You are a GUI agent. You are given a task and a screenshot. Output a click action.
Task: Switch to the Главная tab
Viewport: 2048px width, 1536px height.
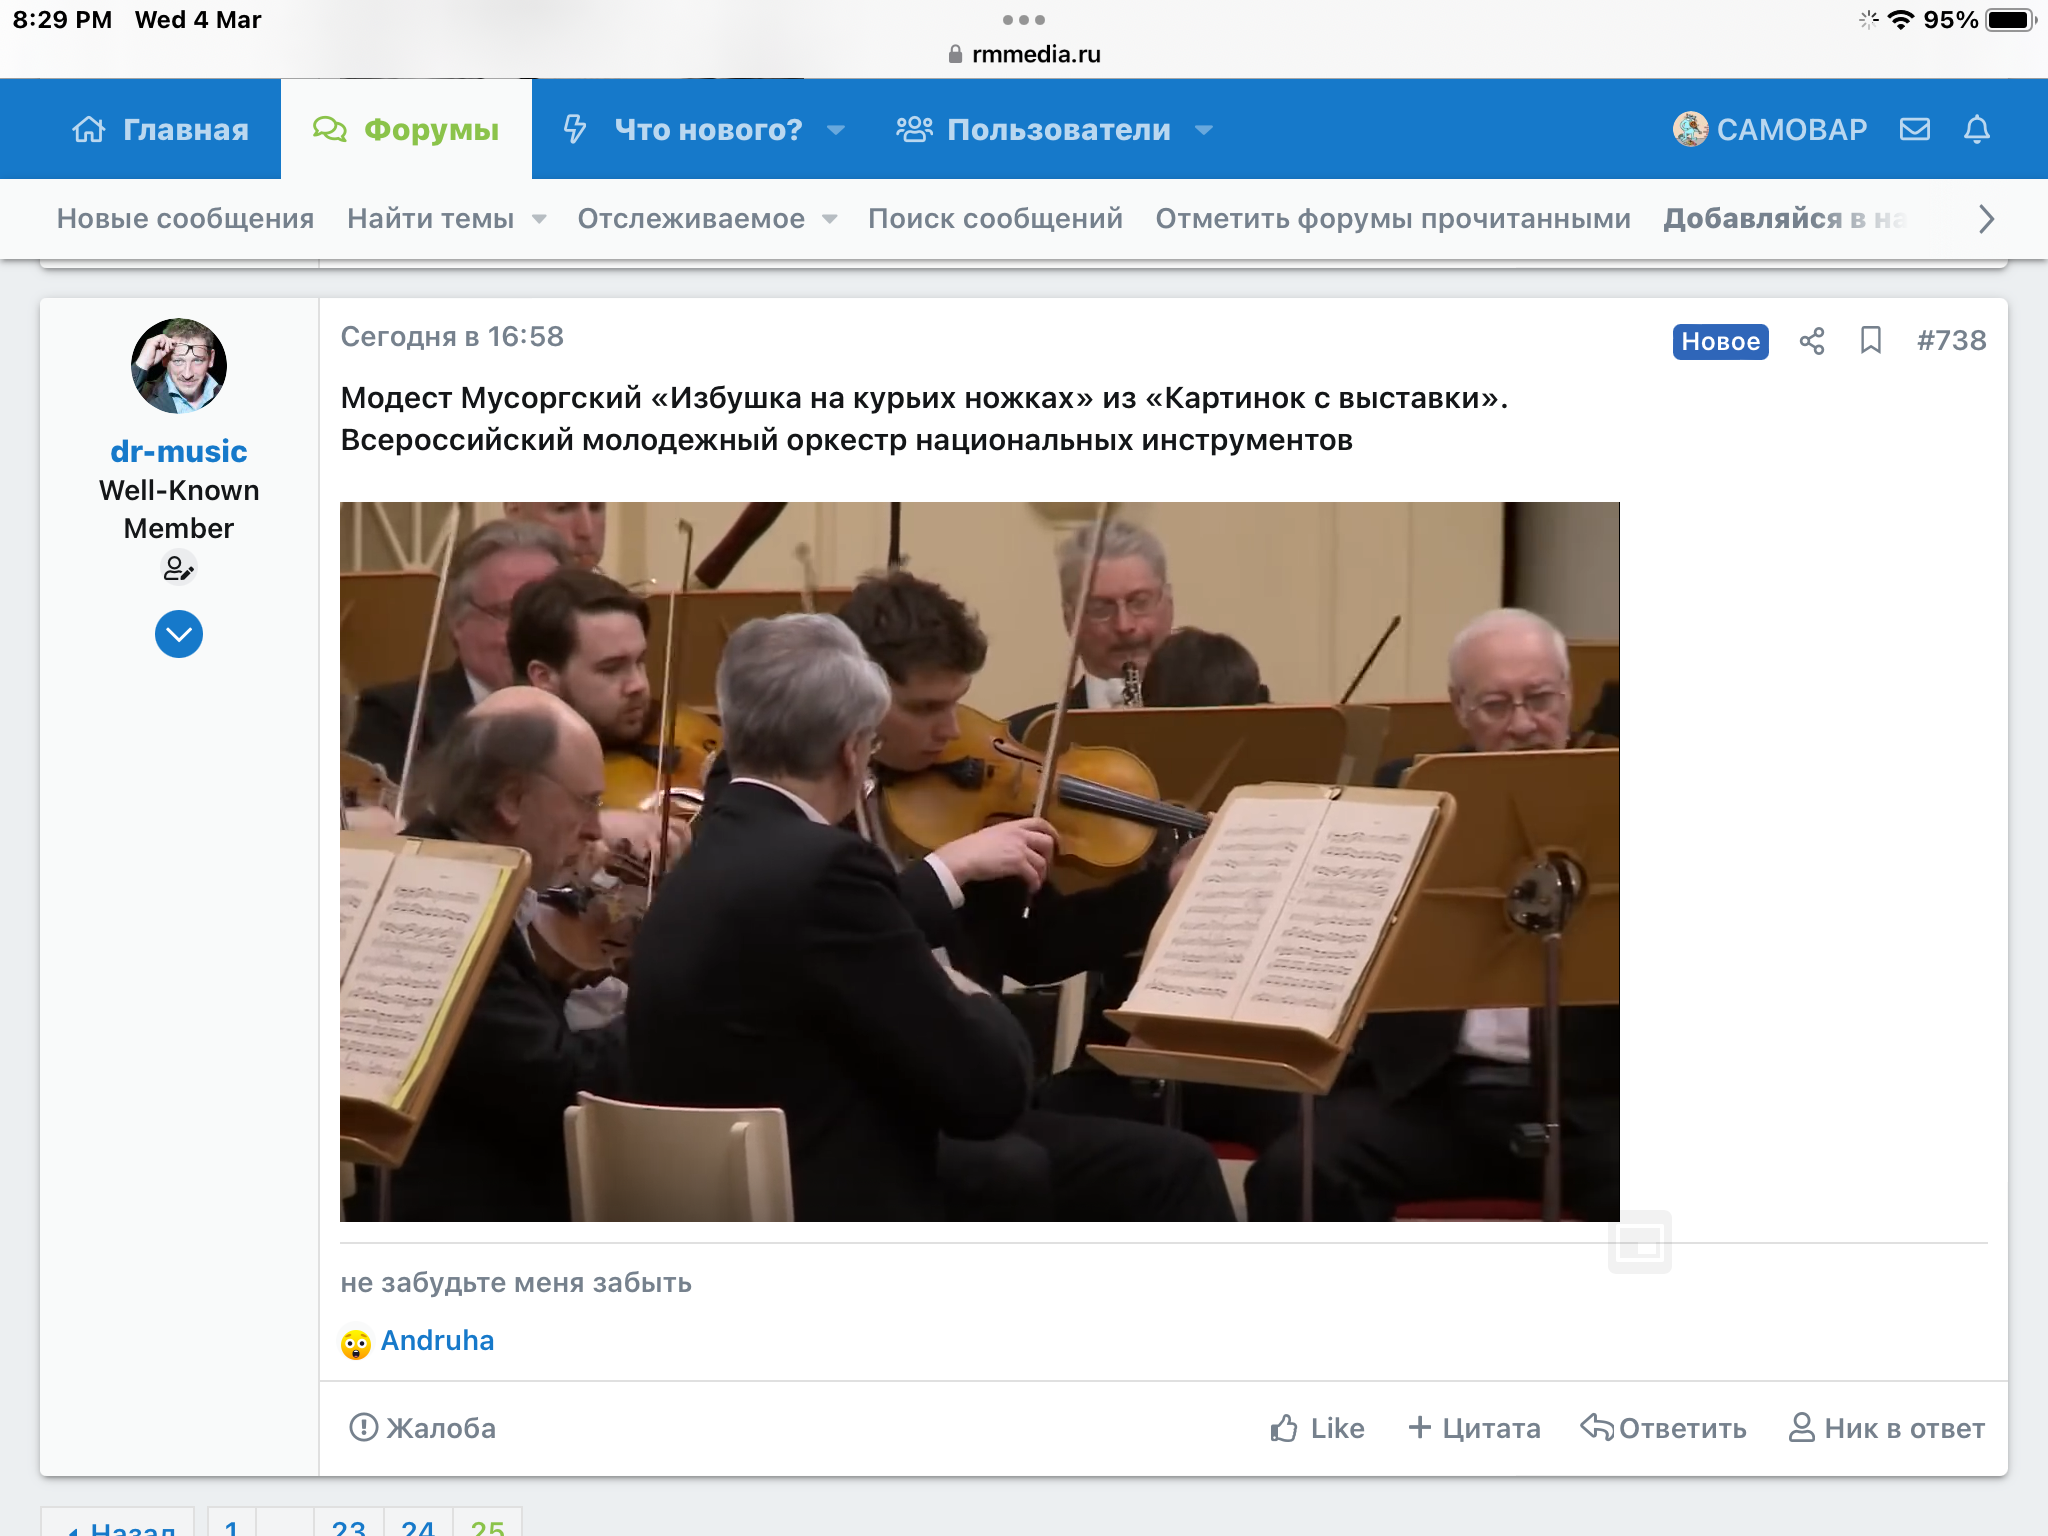161,129
